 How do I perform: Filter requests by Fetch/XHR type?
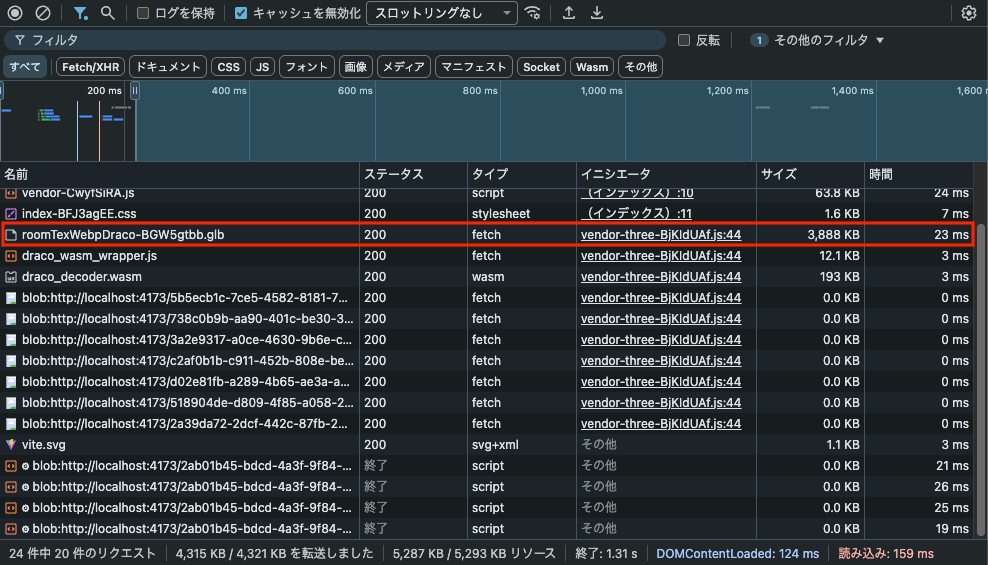pos(91,67)
